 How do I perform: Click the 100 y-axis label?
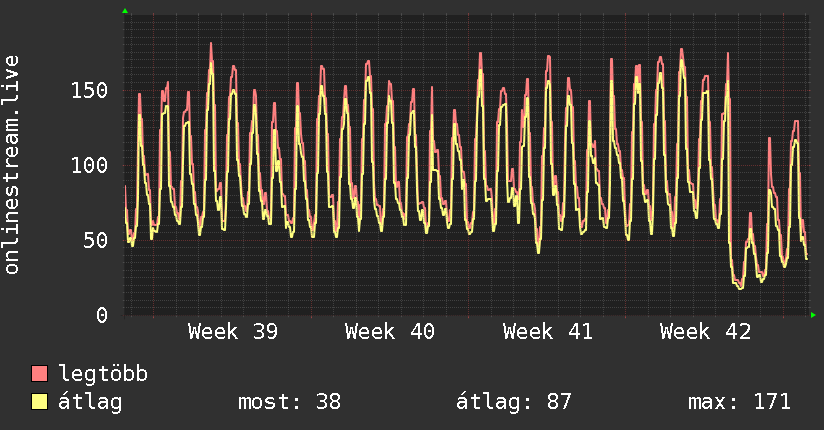pos(89,166)
